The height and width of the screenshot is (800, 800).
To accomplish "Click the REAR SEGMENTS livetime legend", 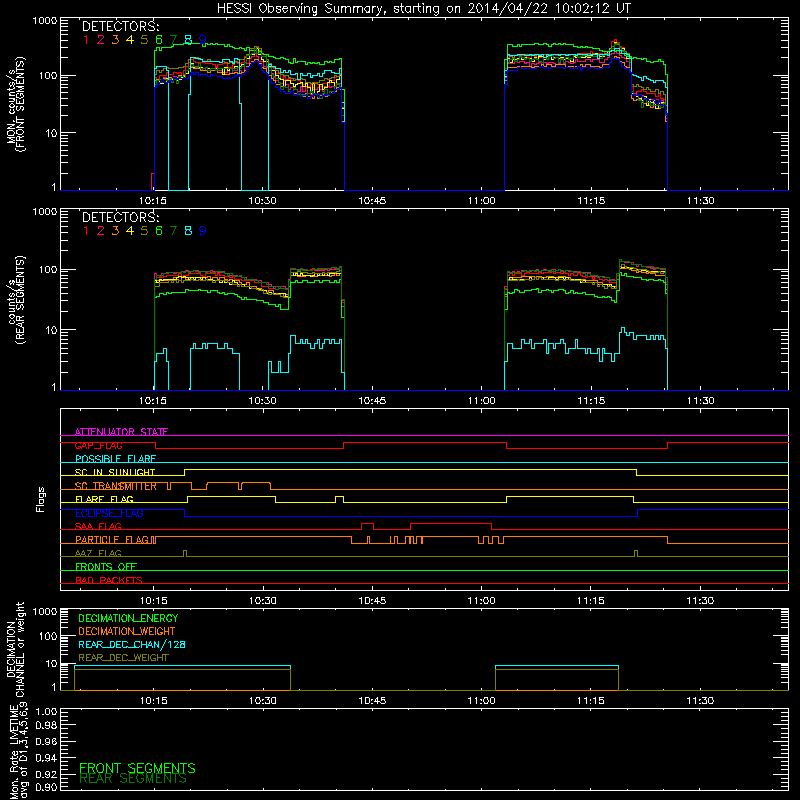I will point(133,779).
